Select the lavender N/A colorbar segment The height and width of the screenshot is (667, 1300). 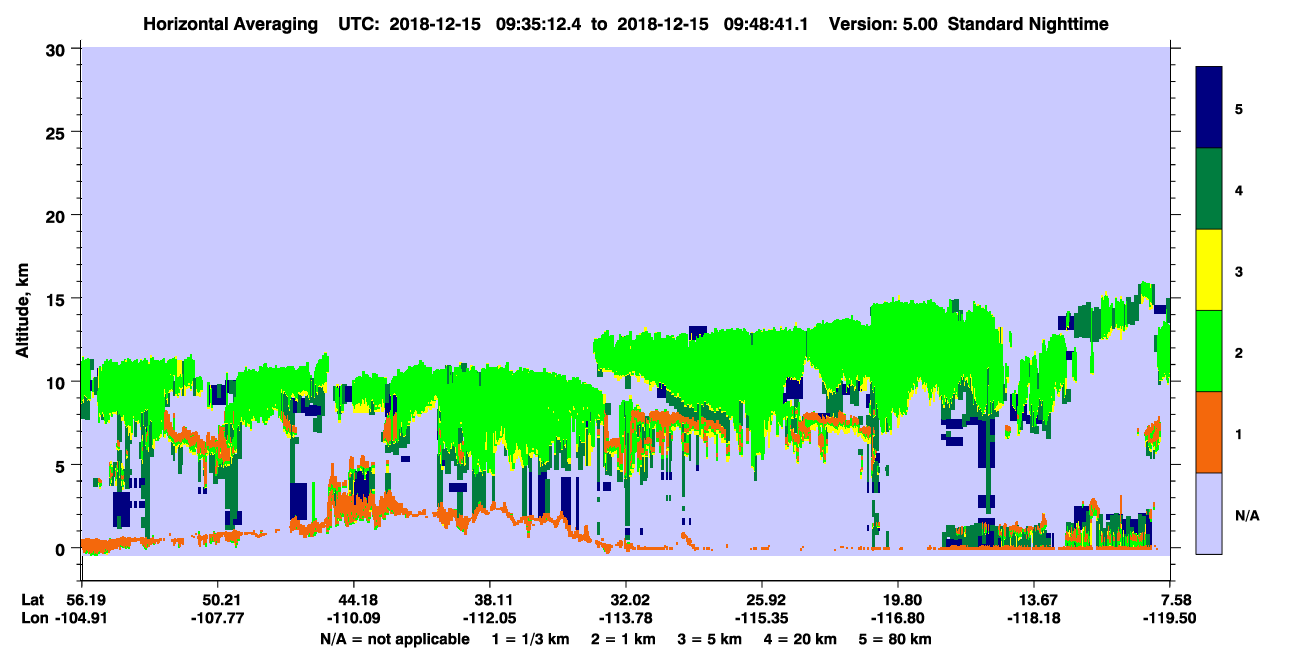click(1209, 513)
